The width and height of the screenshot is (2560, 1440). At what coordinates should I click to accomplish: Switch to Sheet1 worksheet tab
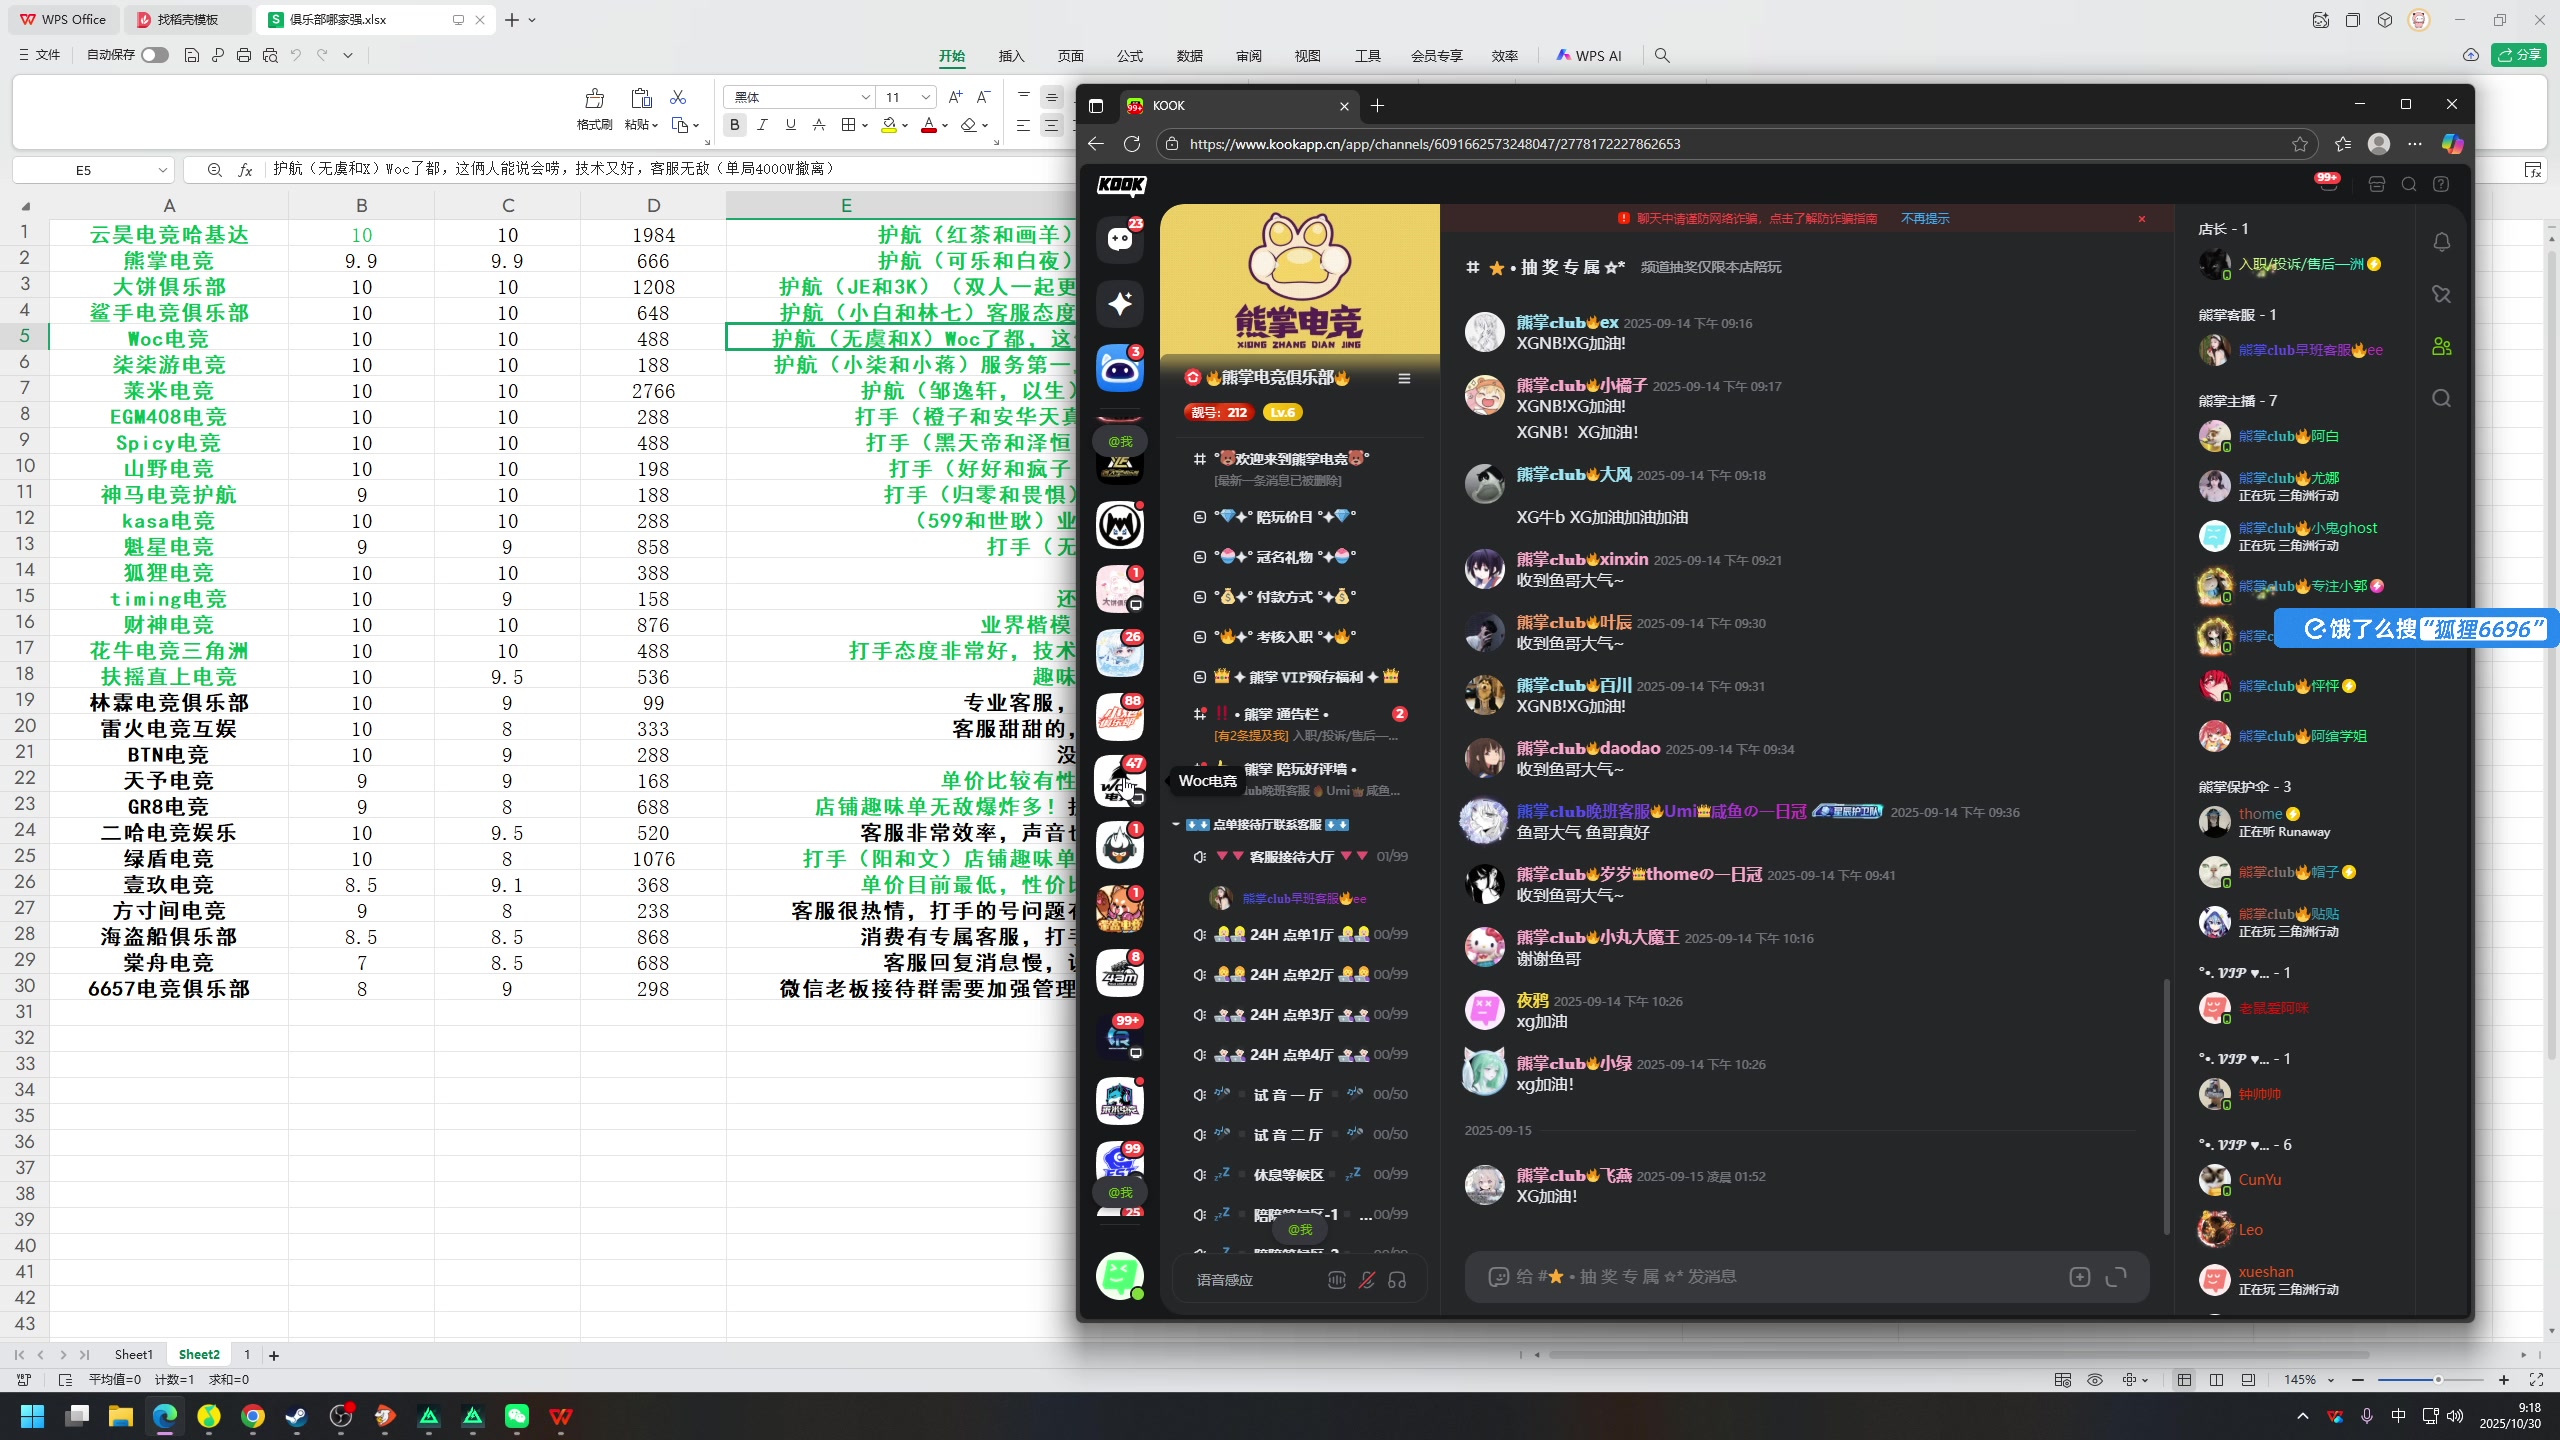tap(133, 1354)
